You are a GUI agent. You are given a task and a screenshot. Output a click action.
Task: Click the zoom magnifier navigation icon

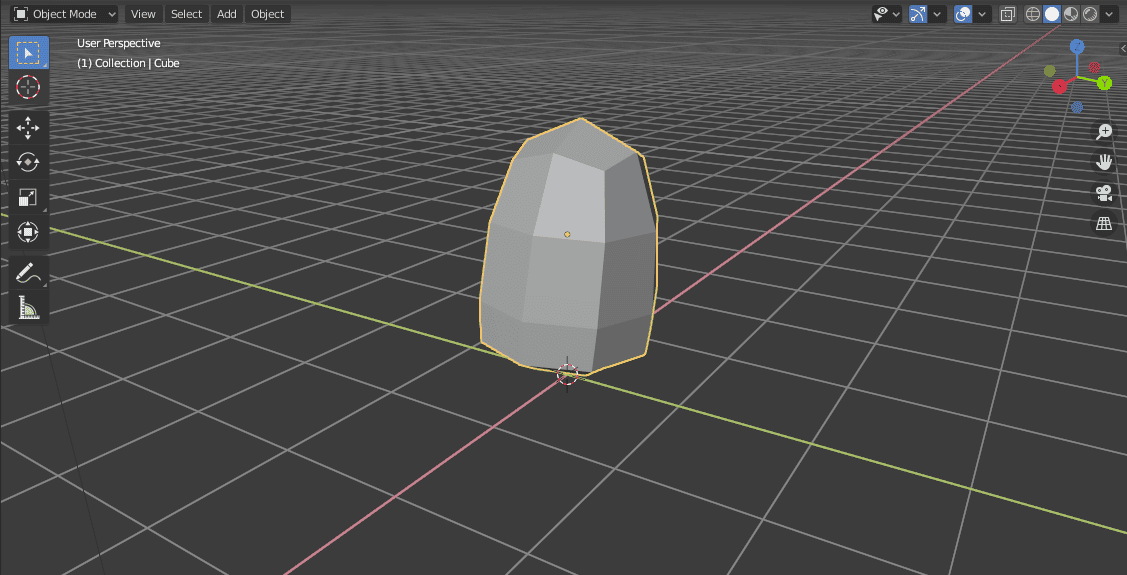1104,132
